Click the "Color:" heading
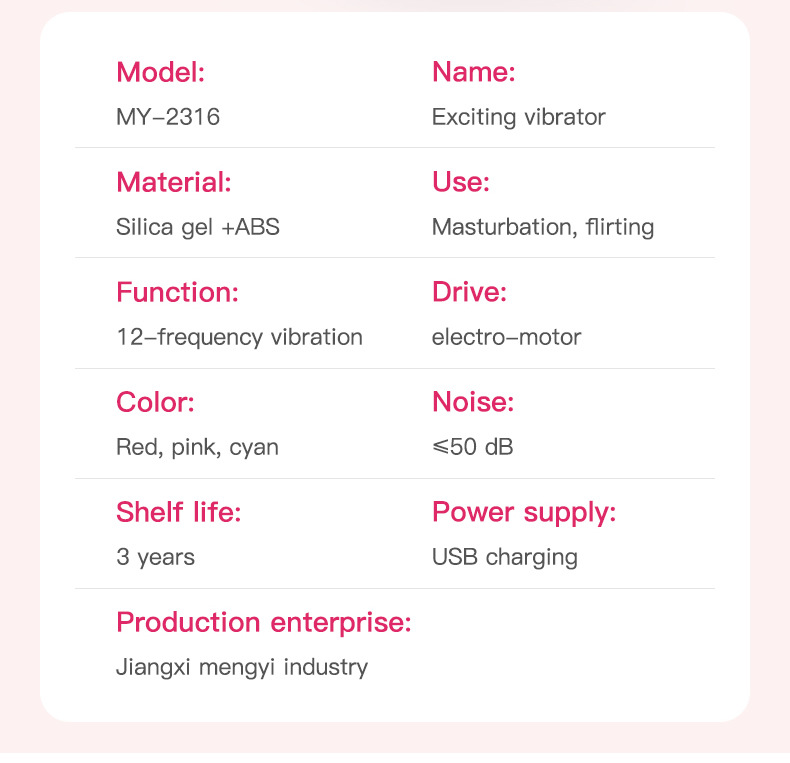Screen dimensions: 790x763 155,402
